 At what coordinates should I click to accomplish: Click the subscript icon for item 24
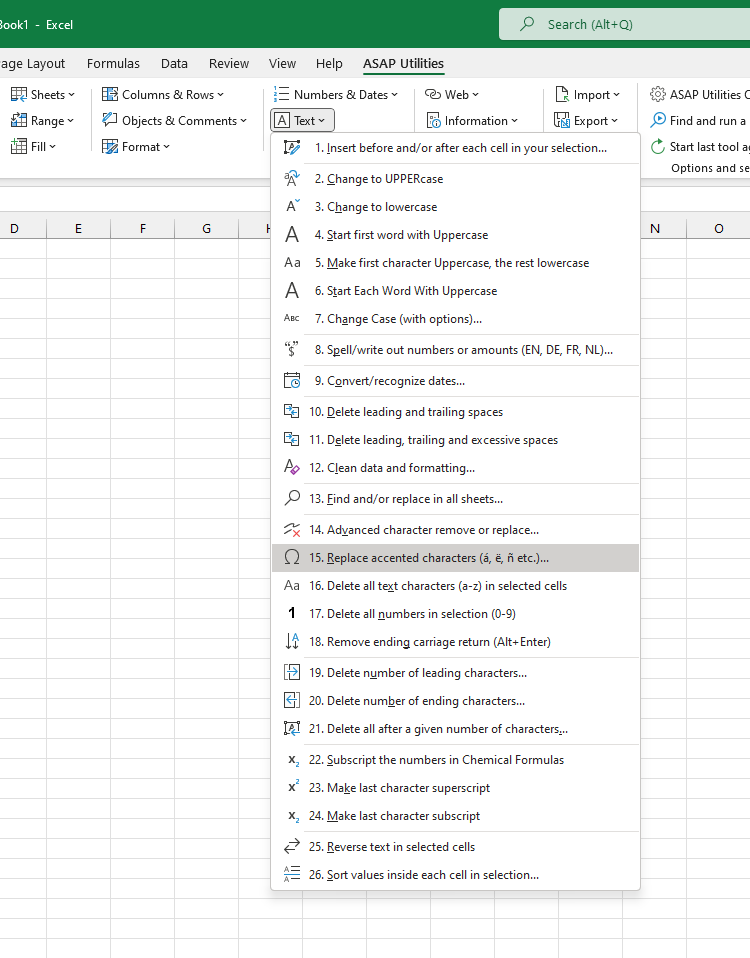pyautogui.click(x=293, y=817)
